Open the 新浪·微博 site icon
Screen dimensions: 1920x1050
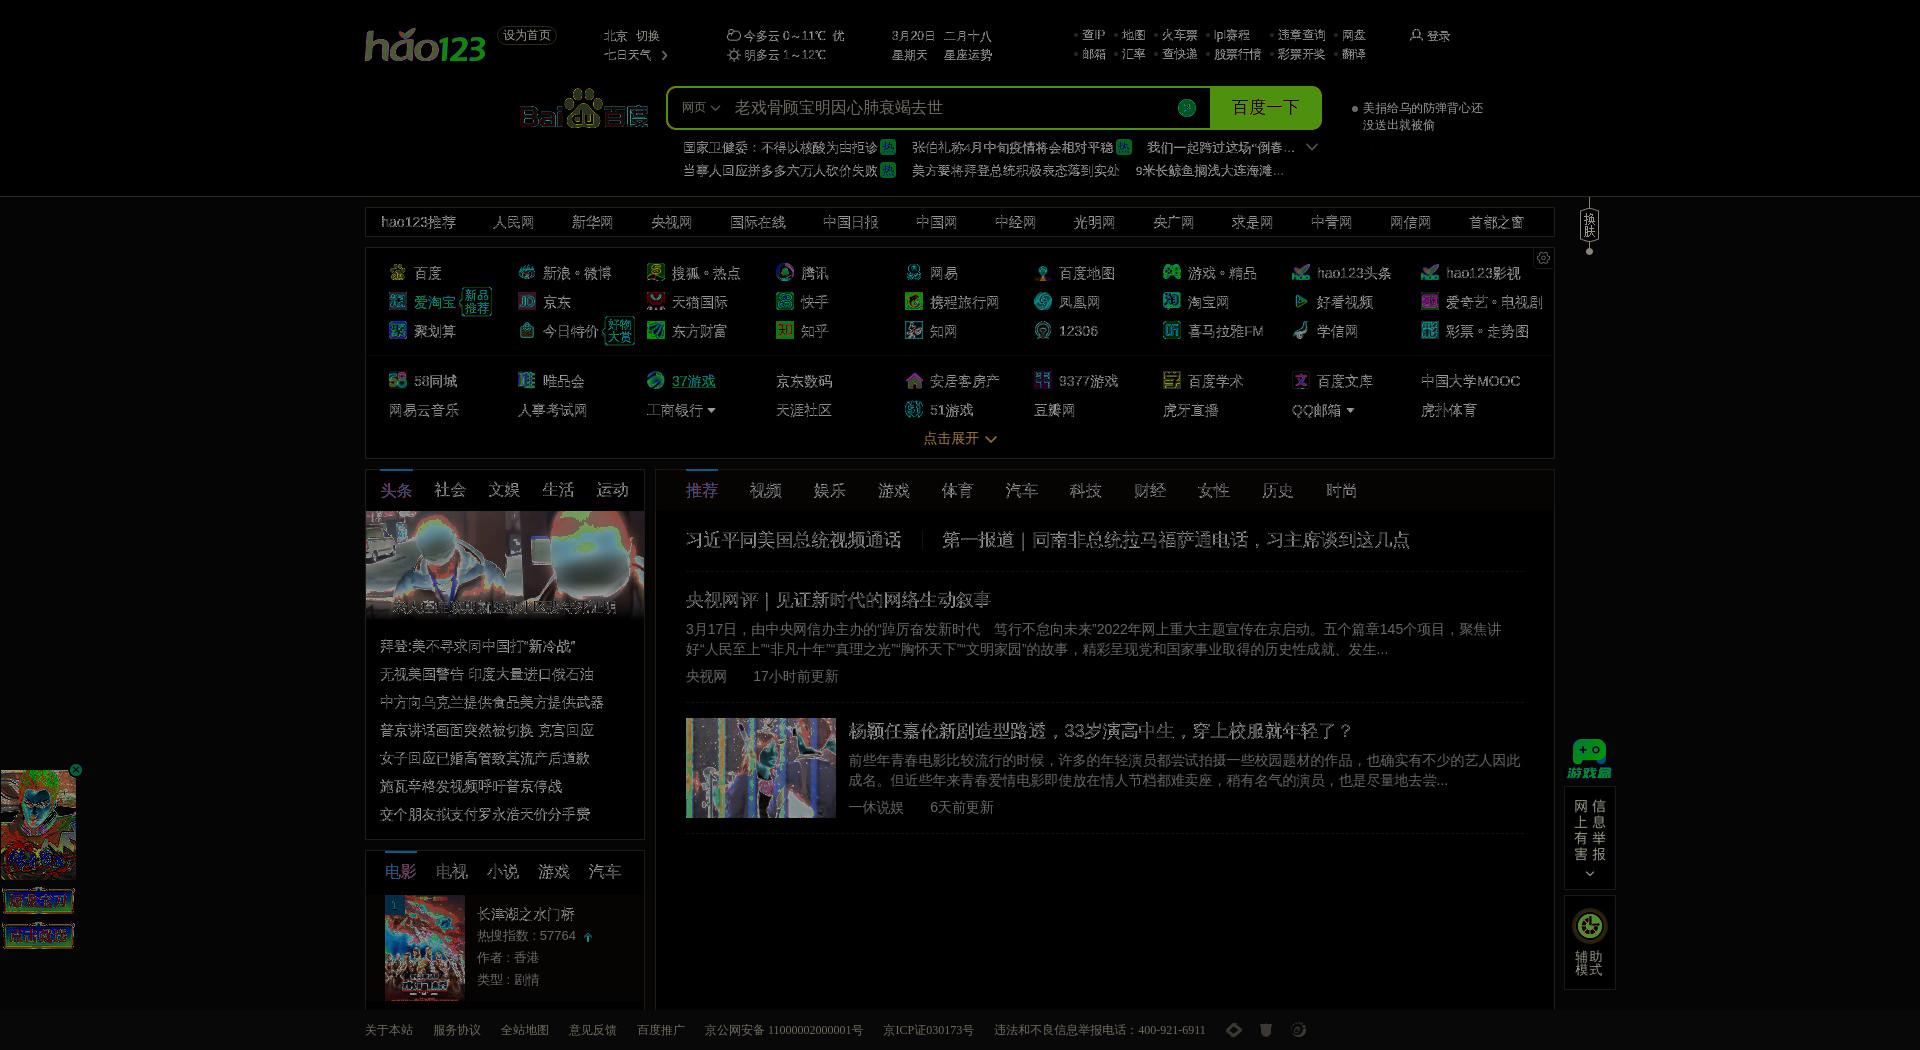click(x=526, y=272)
